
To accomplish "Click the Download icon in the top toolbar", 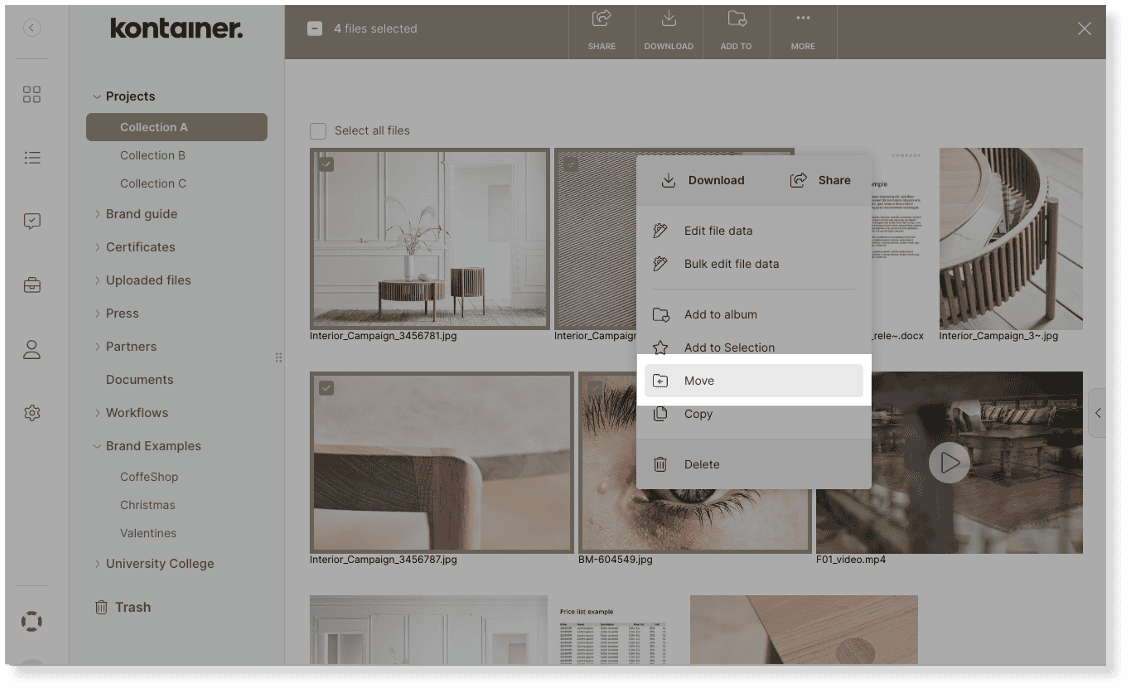I will 669,31.
